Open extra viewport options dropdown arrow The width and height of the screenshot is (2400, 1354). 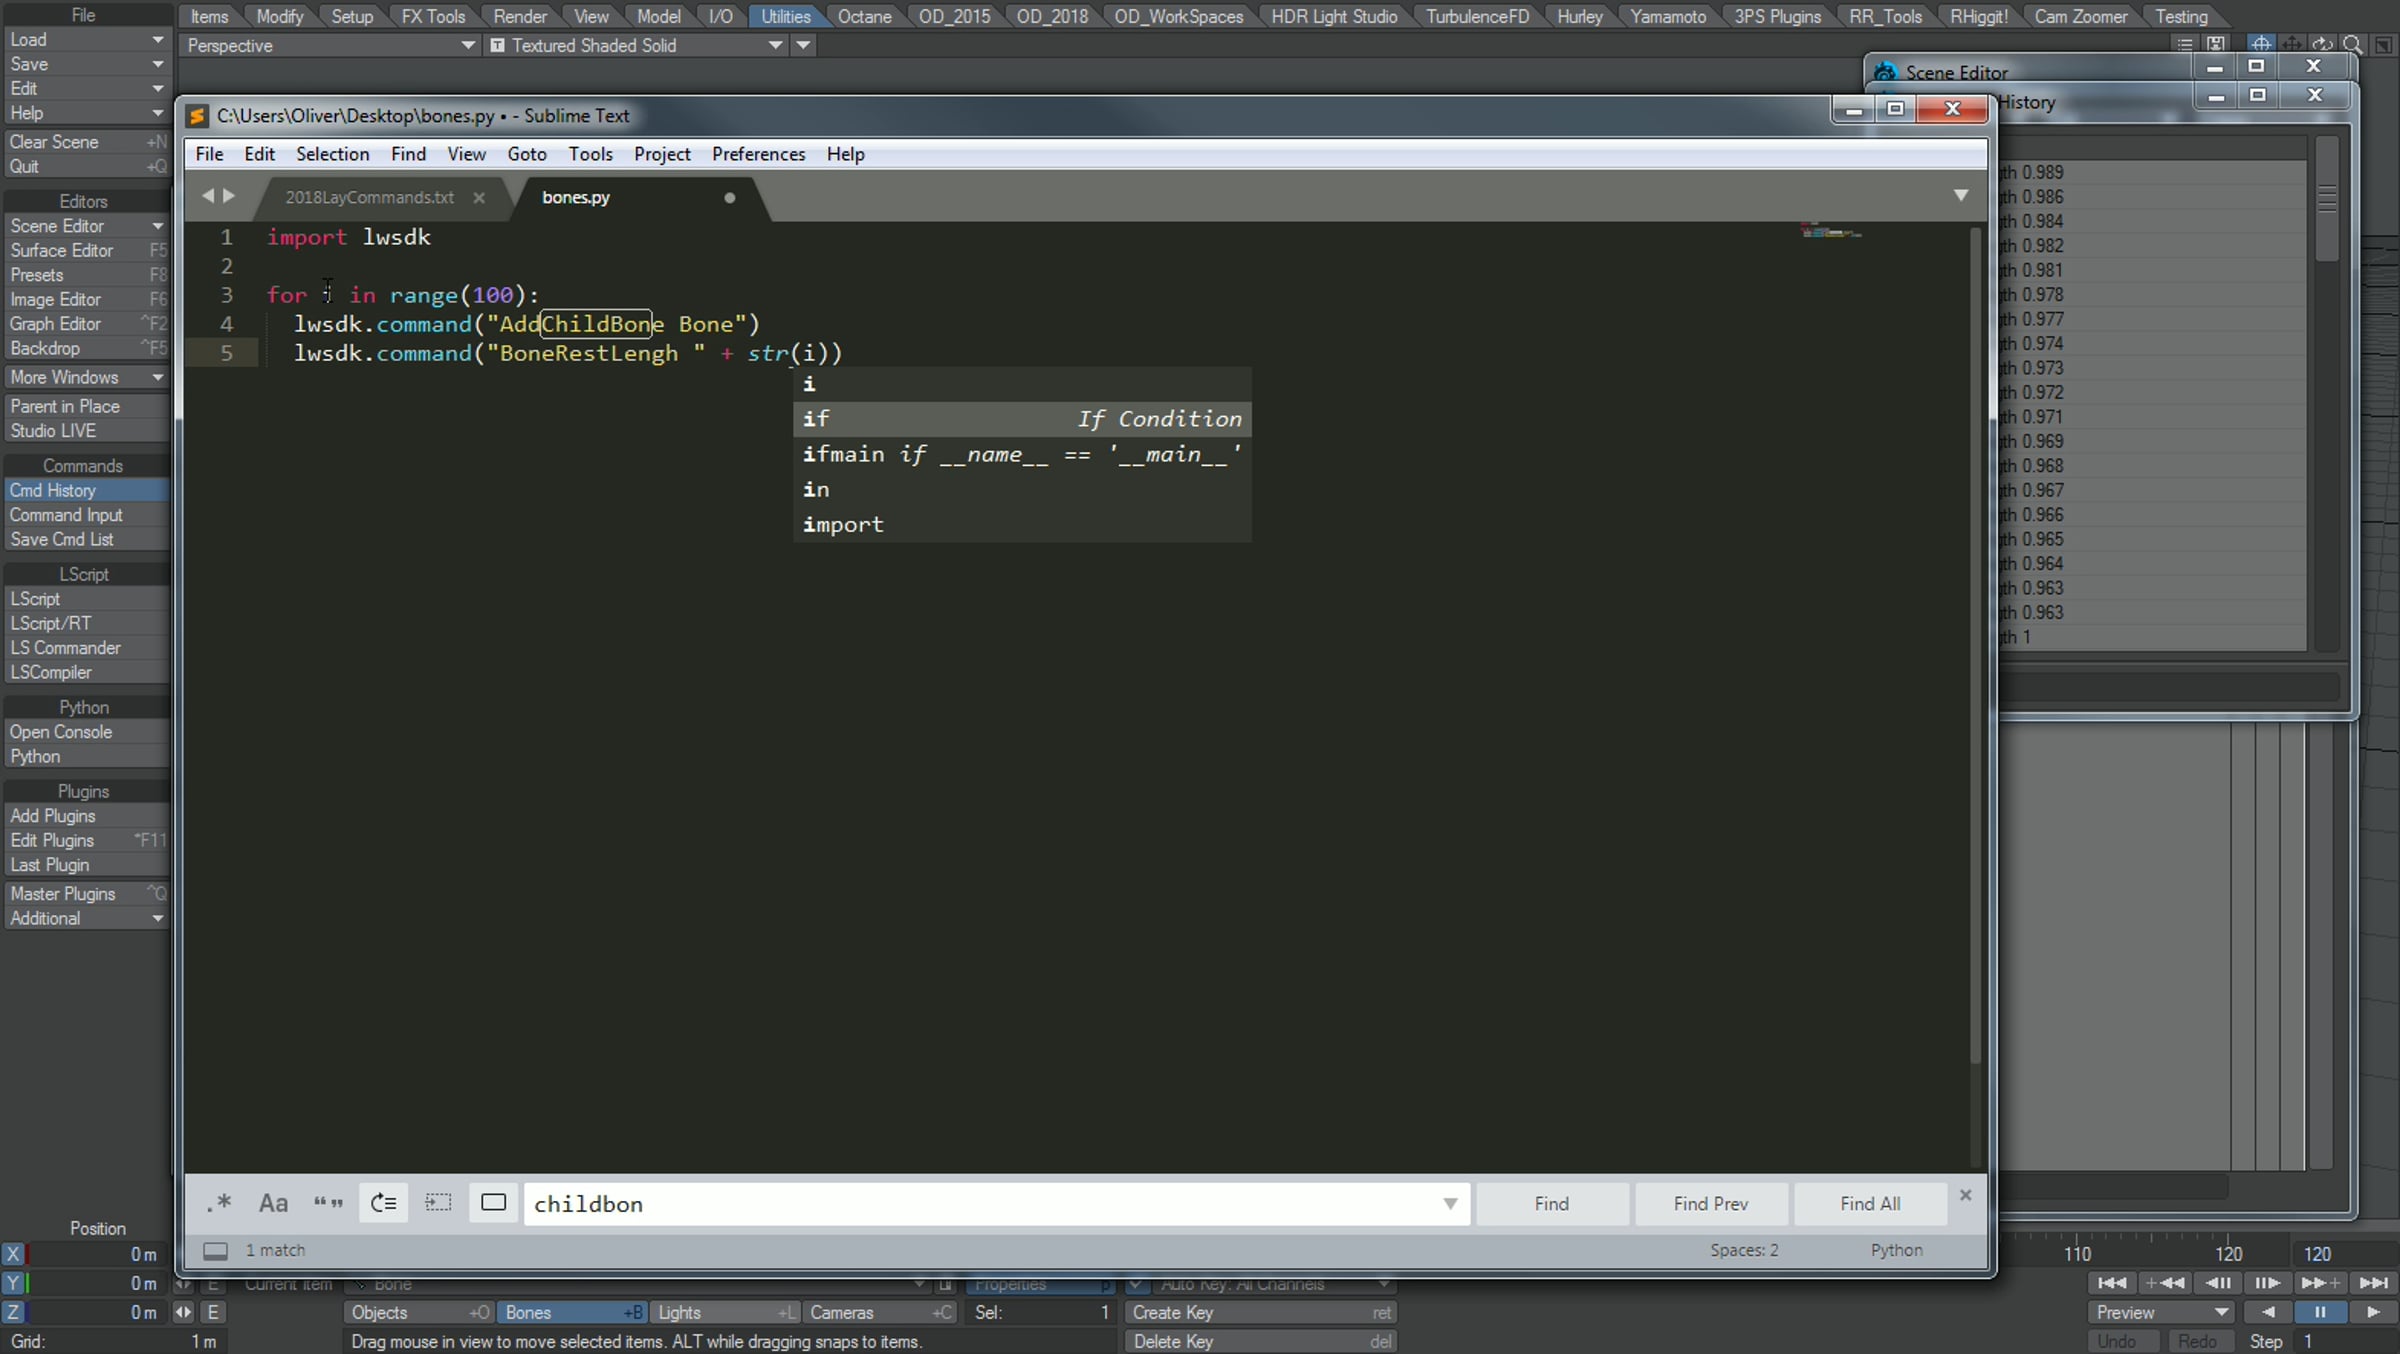(x=803, y=45)
